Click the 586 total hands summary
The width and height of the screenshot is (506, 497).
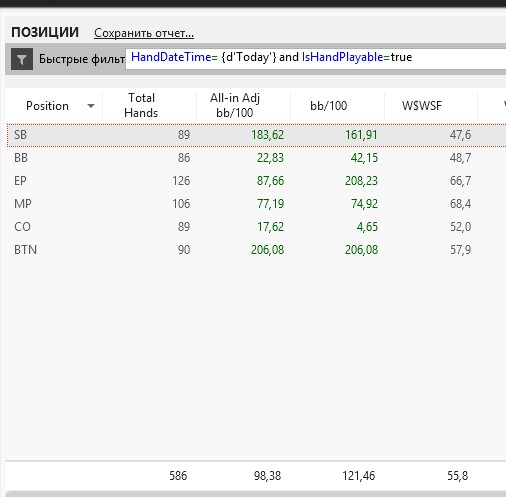pos(178,476)
